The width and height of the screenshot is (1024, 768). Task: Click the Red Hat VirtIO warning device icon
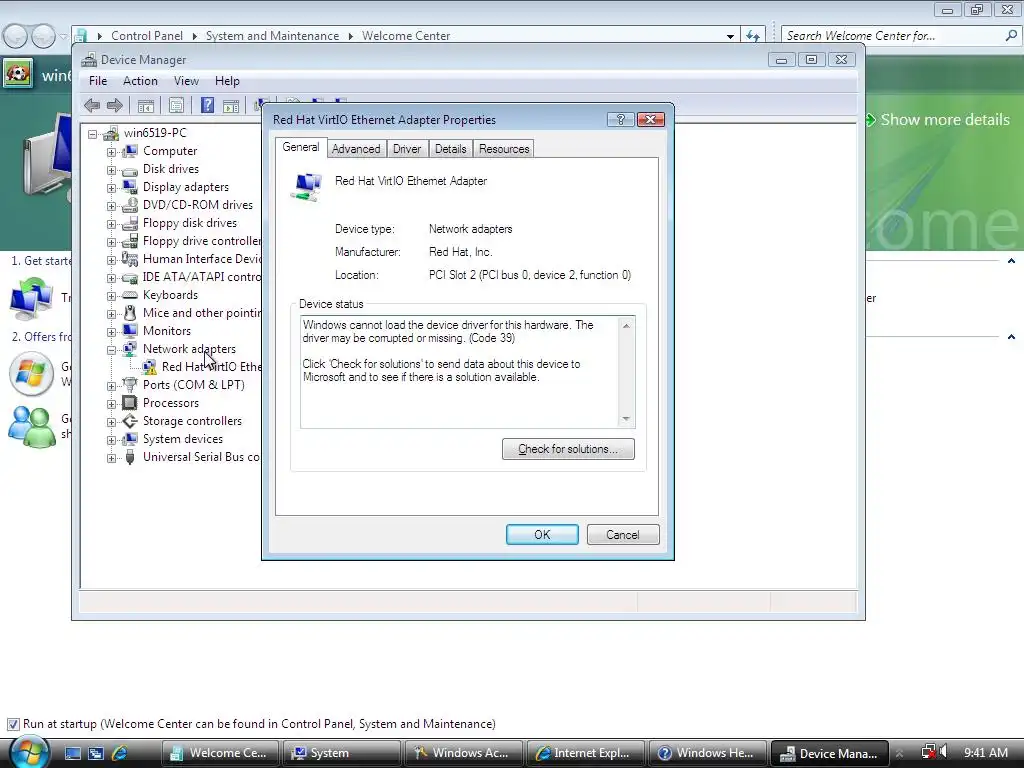pos(150,367)
